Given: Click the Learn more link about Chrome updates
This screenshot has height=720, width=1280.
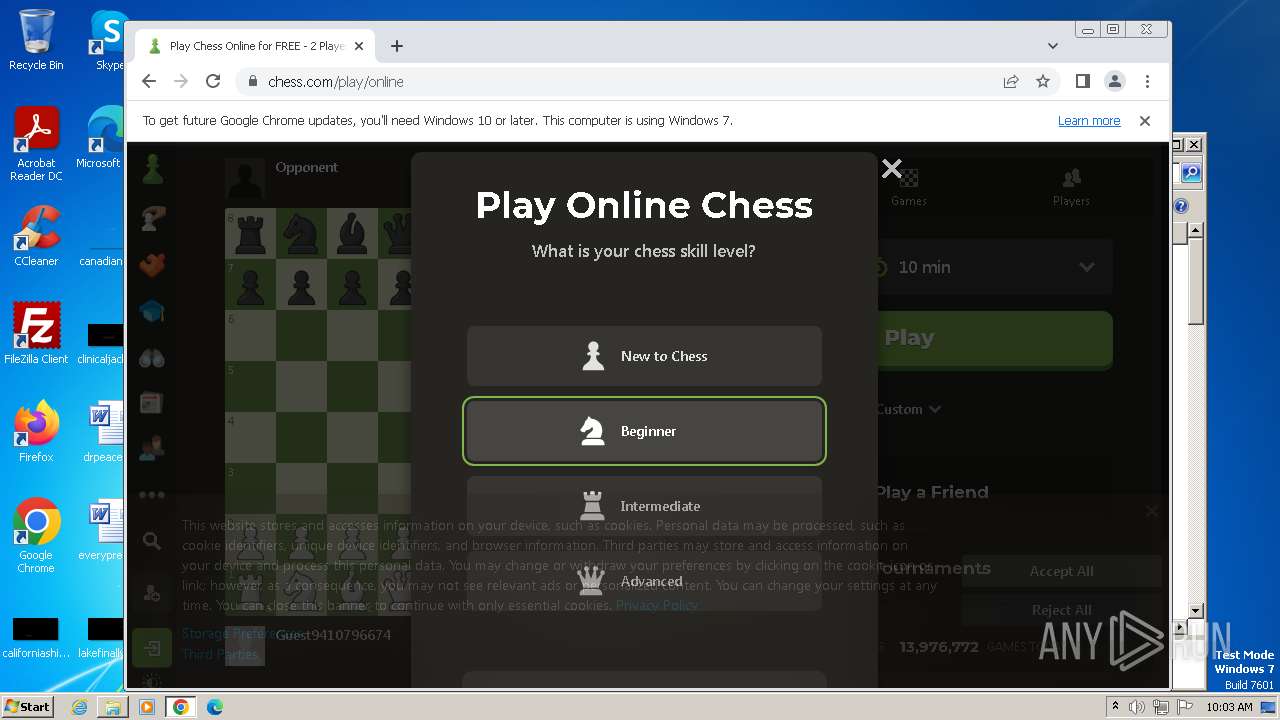Looking at the screenshot, I should pyautogui.click(x=1089, y=121).
